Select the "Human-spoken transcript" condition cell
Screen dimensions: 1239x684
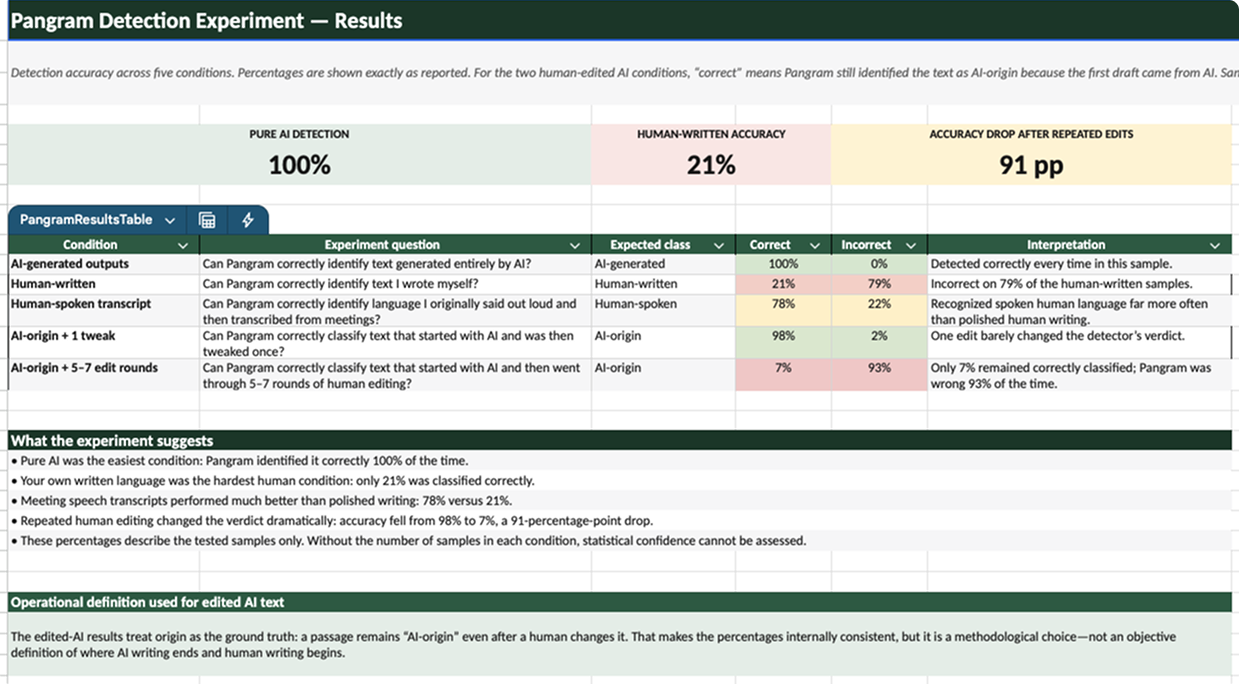tap(104, 310)
